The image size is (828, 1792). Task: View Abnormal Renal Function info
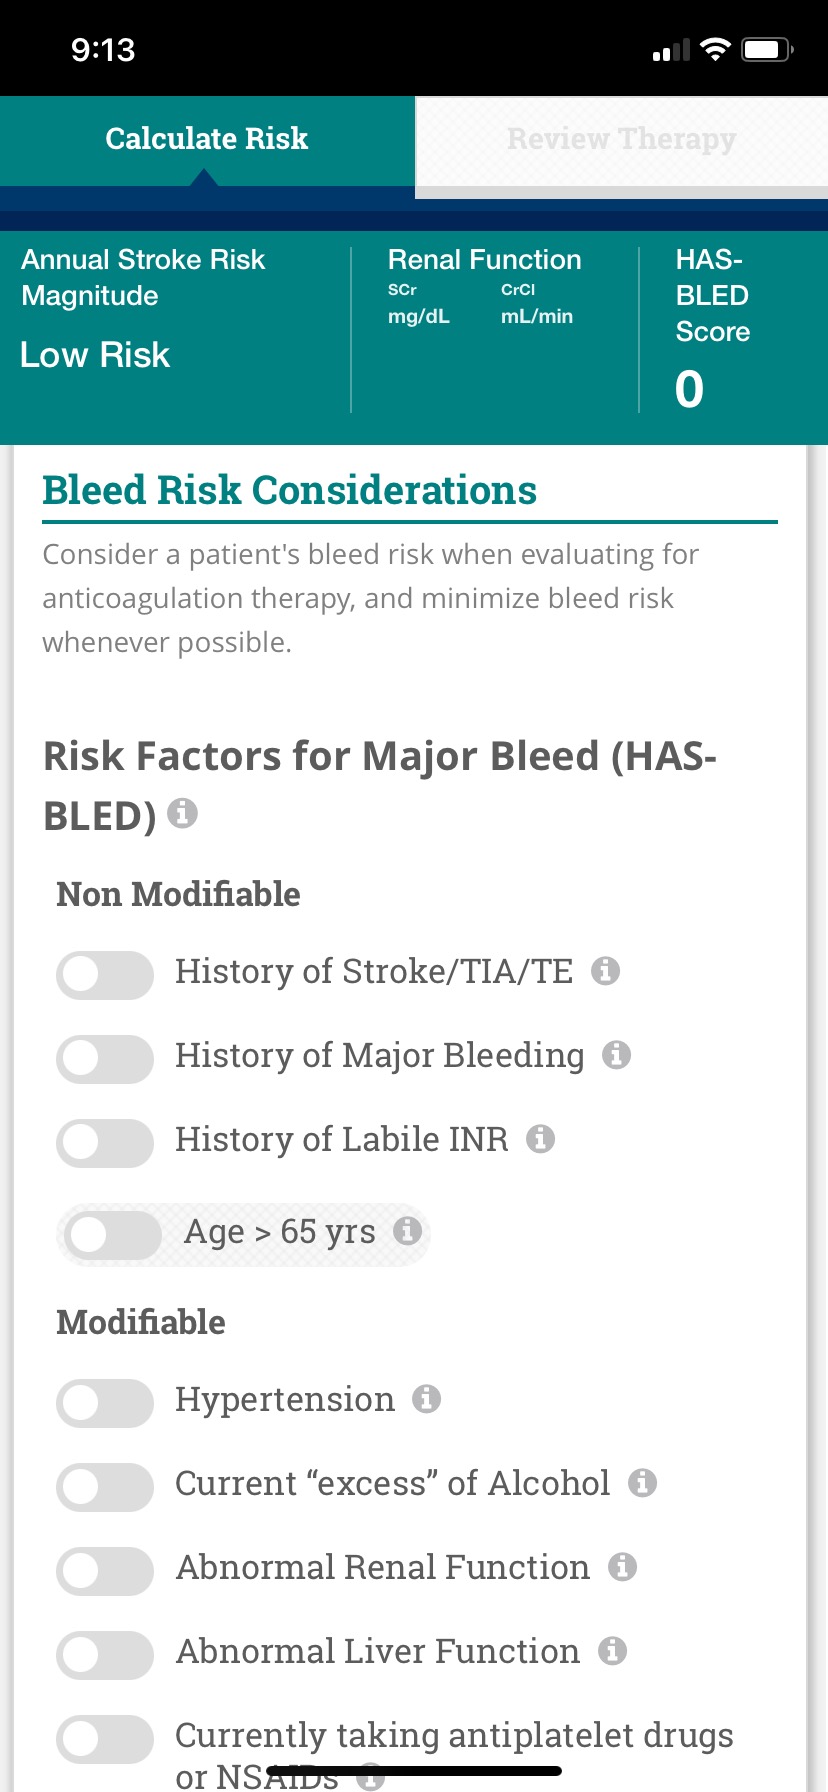pyautogui.click(x=622, y=1567)
